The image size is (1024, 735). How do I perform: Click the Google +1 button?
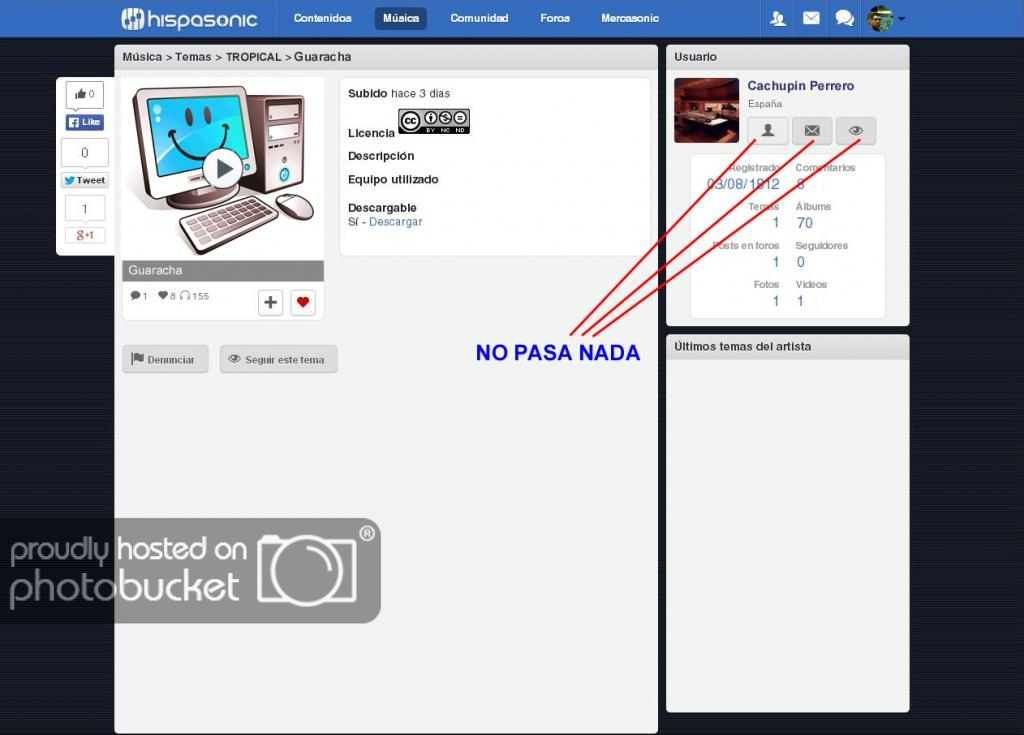(85, 235)
